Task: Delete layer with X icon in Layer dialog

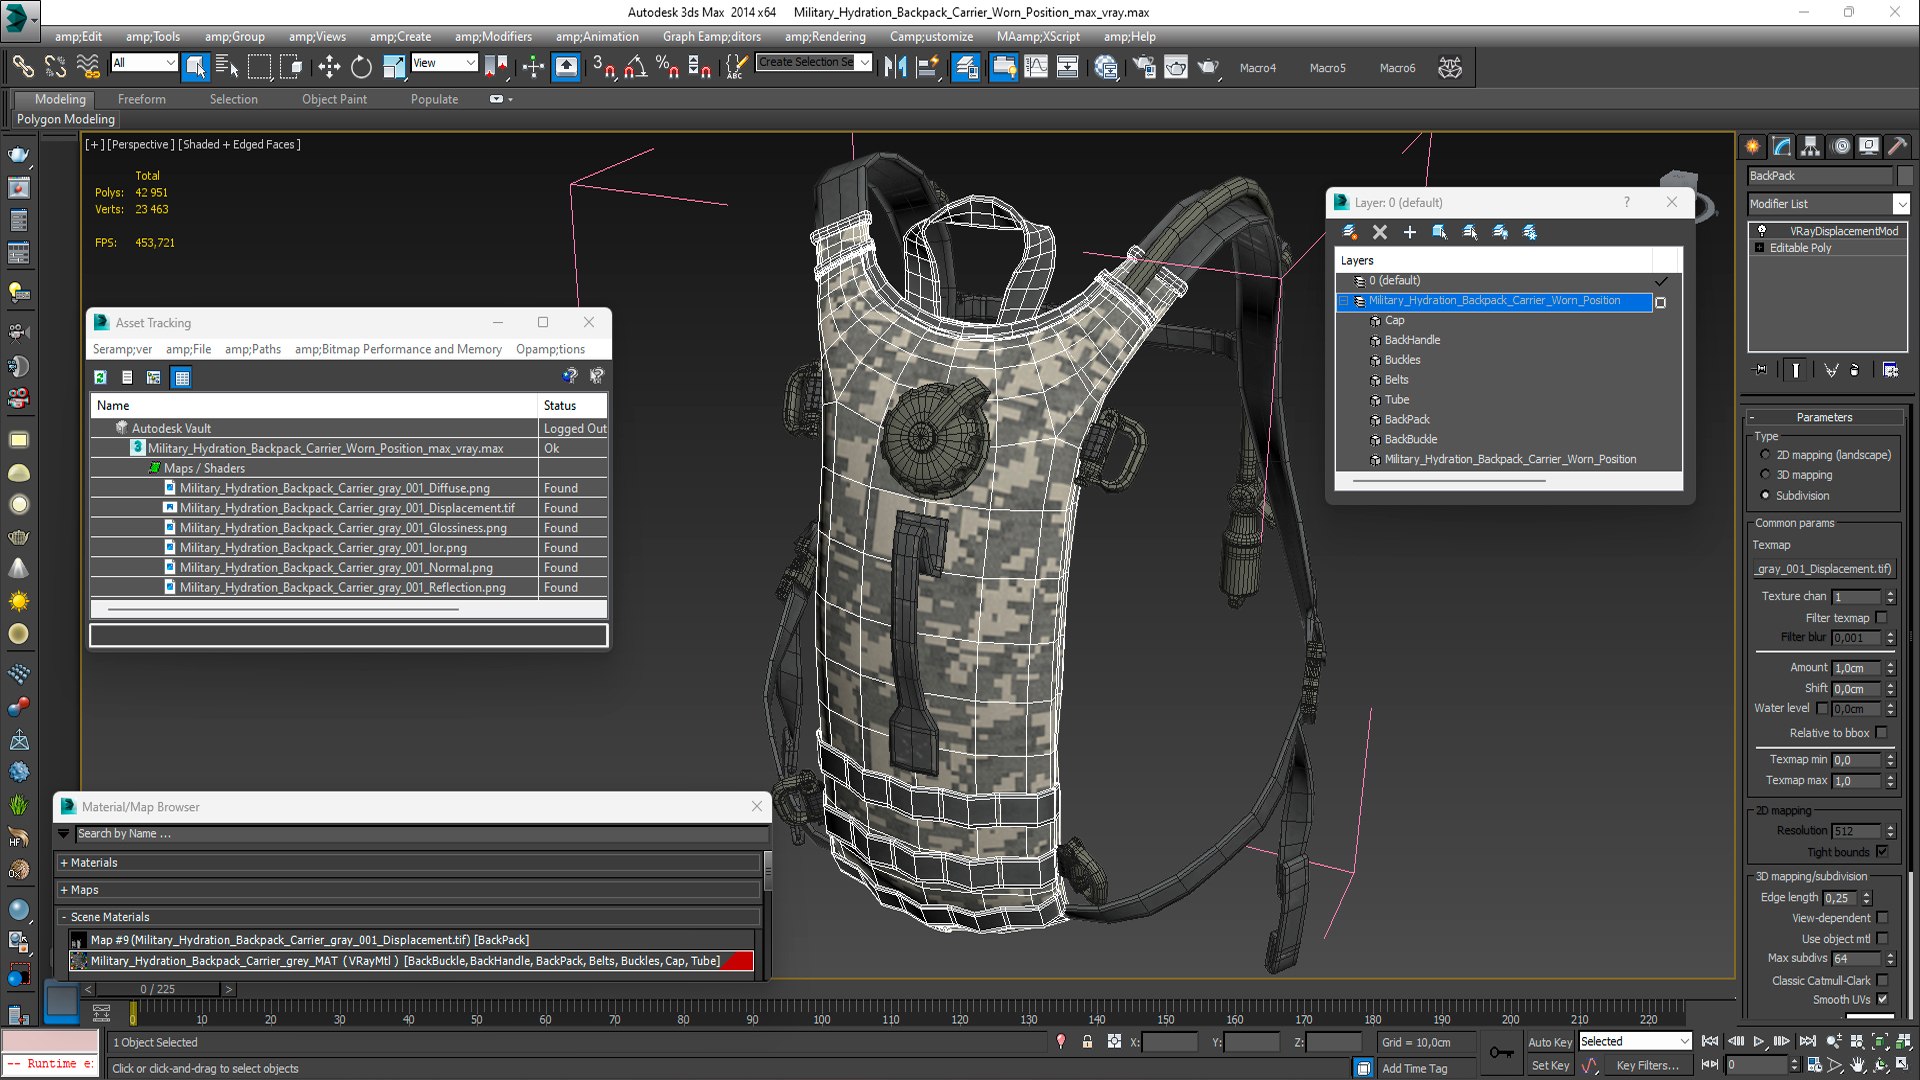Action: coord(1380,232)
